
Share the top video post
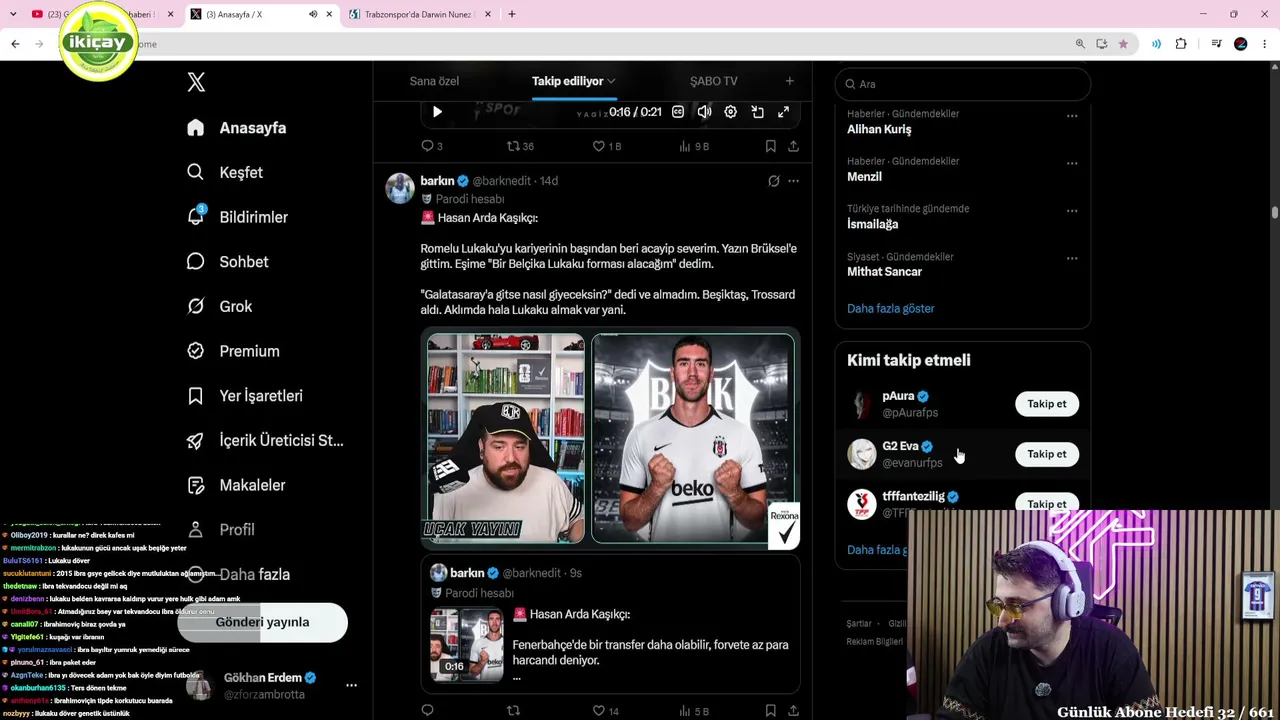click(x=793, y=146)
